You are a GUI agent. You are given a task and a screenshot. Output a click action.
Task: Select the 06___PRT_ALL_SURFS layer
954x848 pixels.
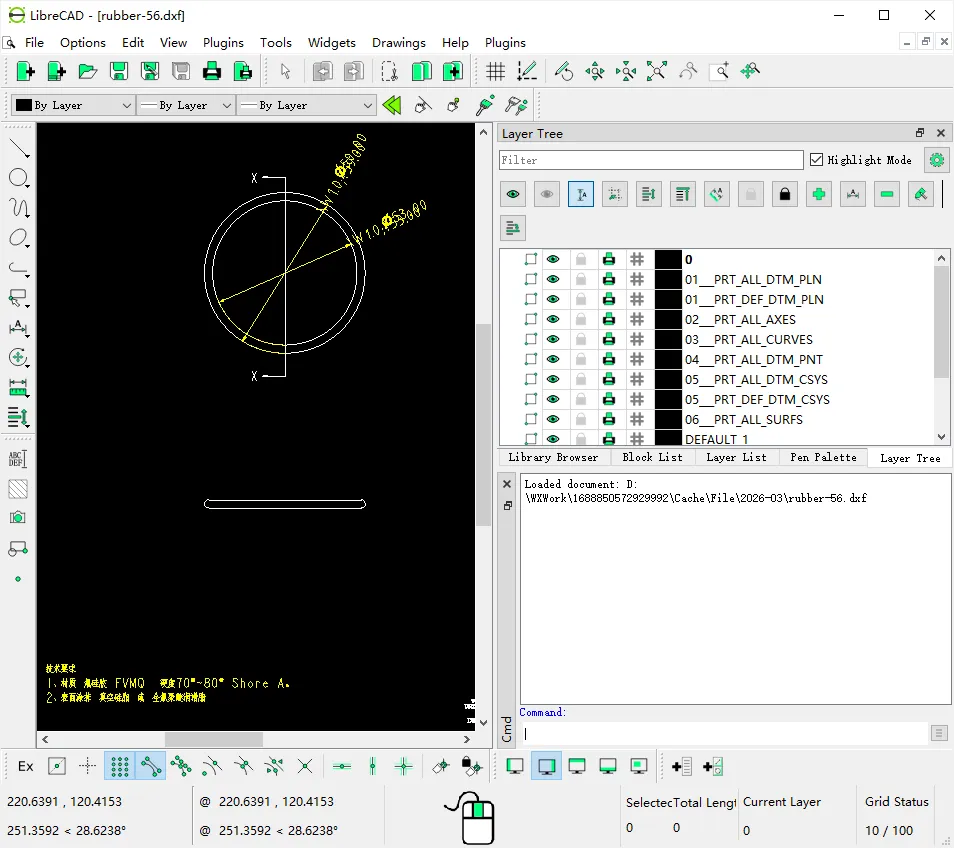tap(743, 420)
